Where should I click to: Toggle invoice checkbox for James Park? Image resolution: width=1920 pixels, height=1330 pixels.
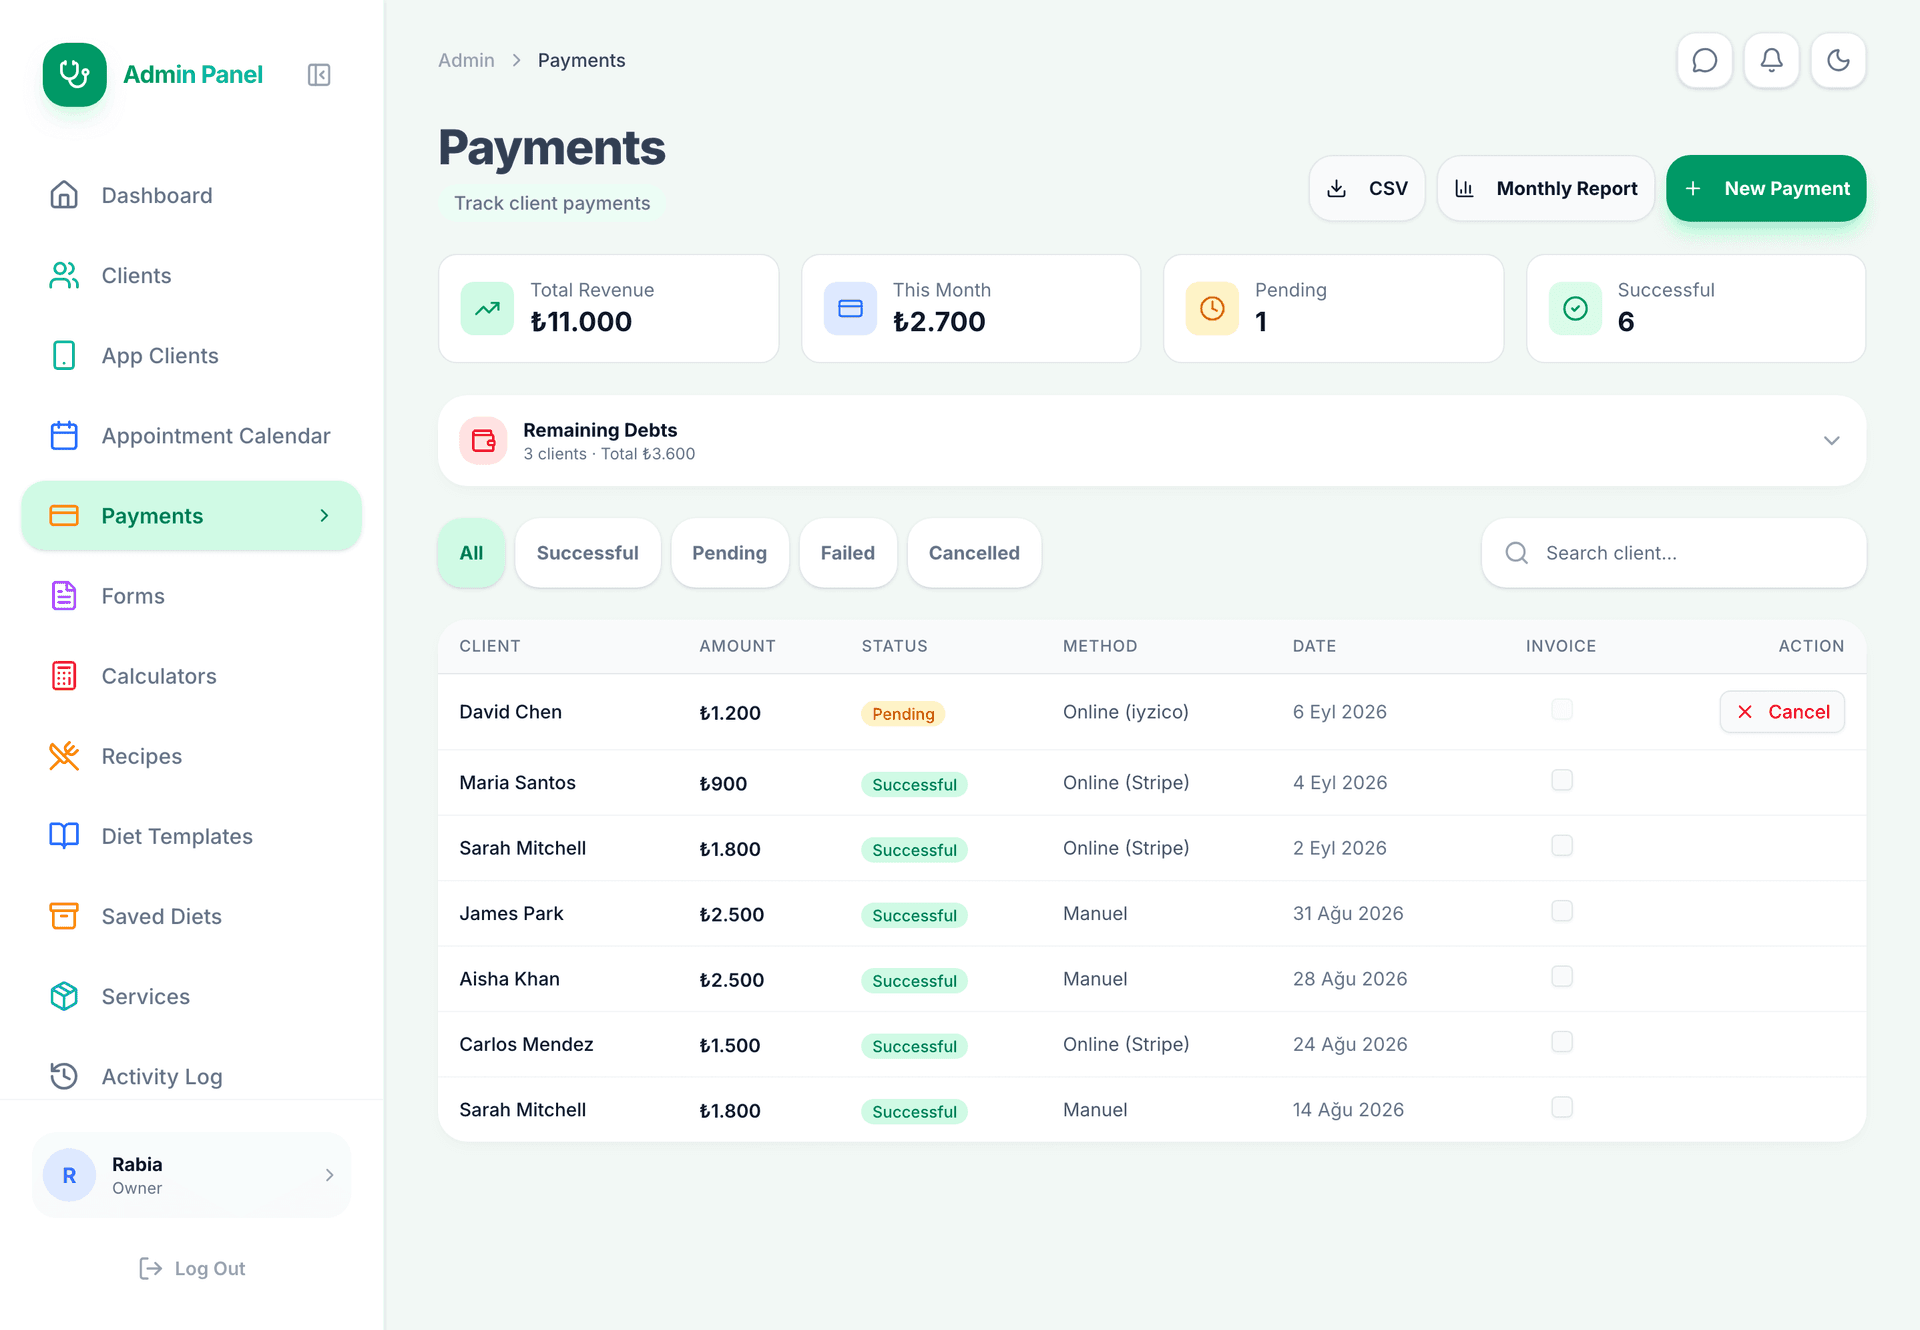pyautogui.click(x=1561, y=912)
